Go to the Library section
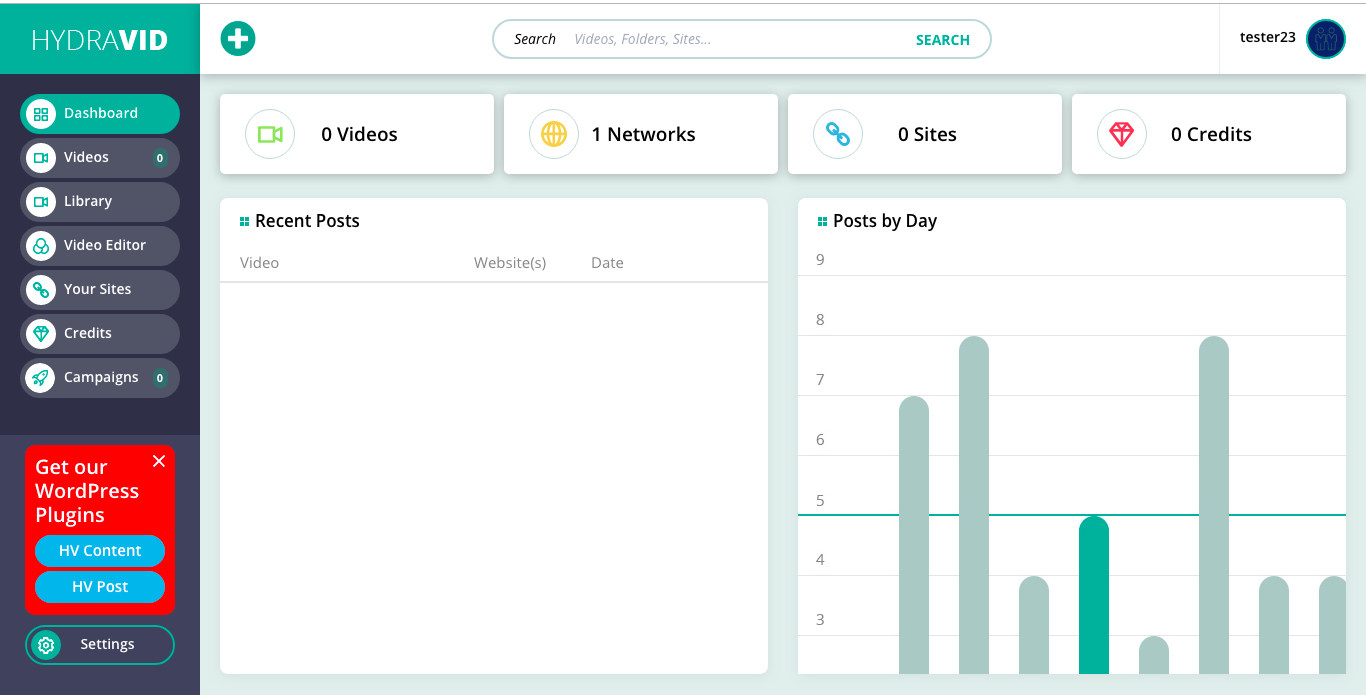 click(100, 201)
